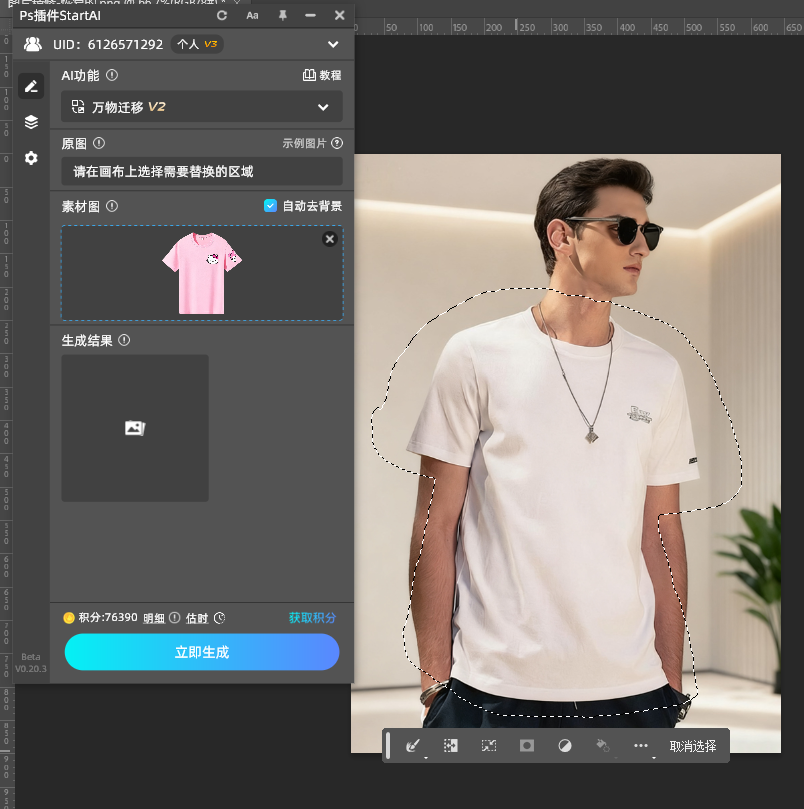Open the 示例图片 sample images help
The height and width of the screenshot is (809, 804).
pyautogui.click(x=312, y=143)
